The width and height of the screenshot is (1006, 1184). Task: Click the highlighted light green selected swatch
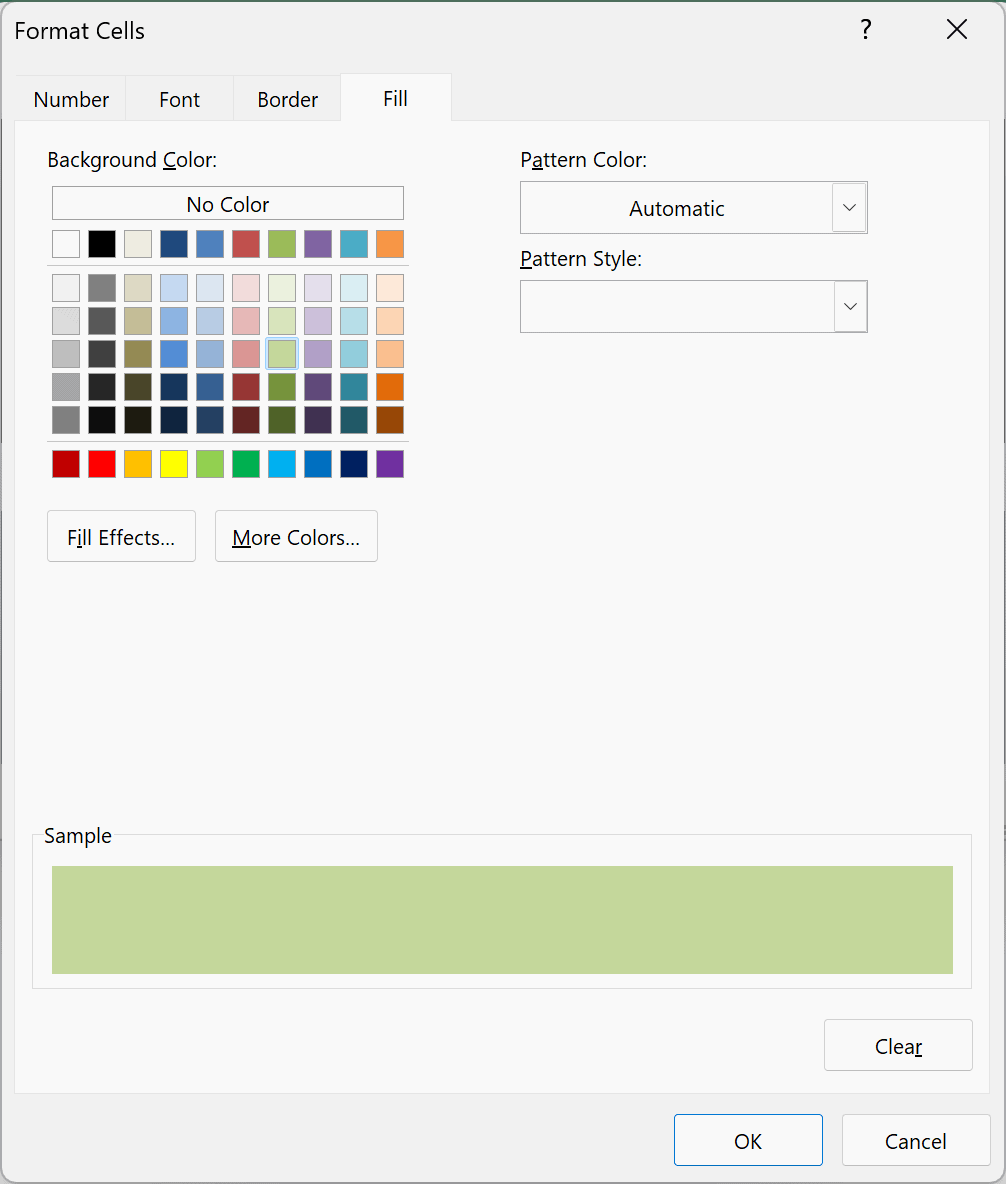282,353
